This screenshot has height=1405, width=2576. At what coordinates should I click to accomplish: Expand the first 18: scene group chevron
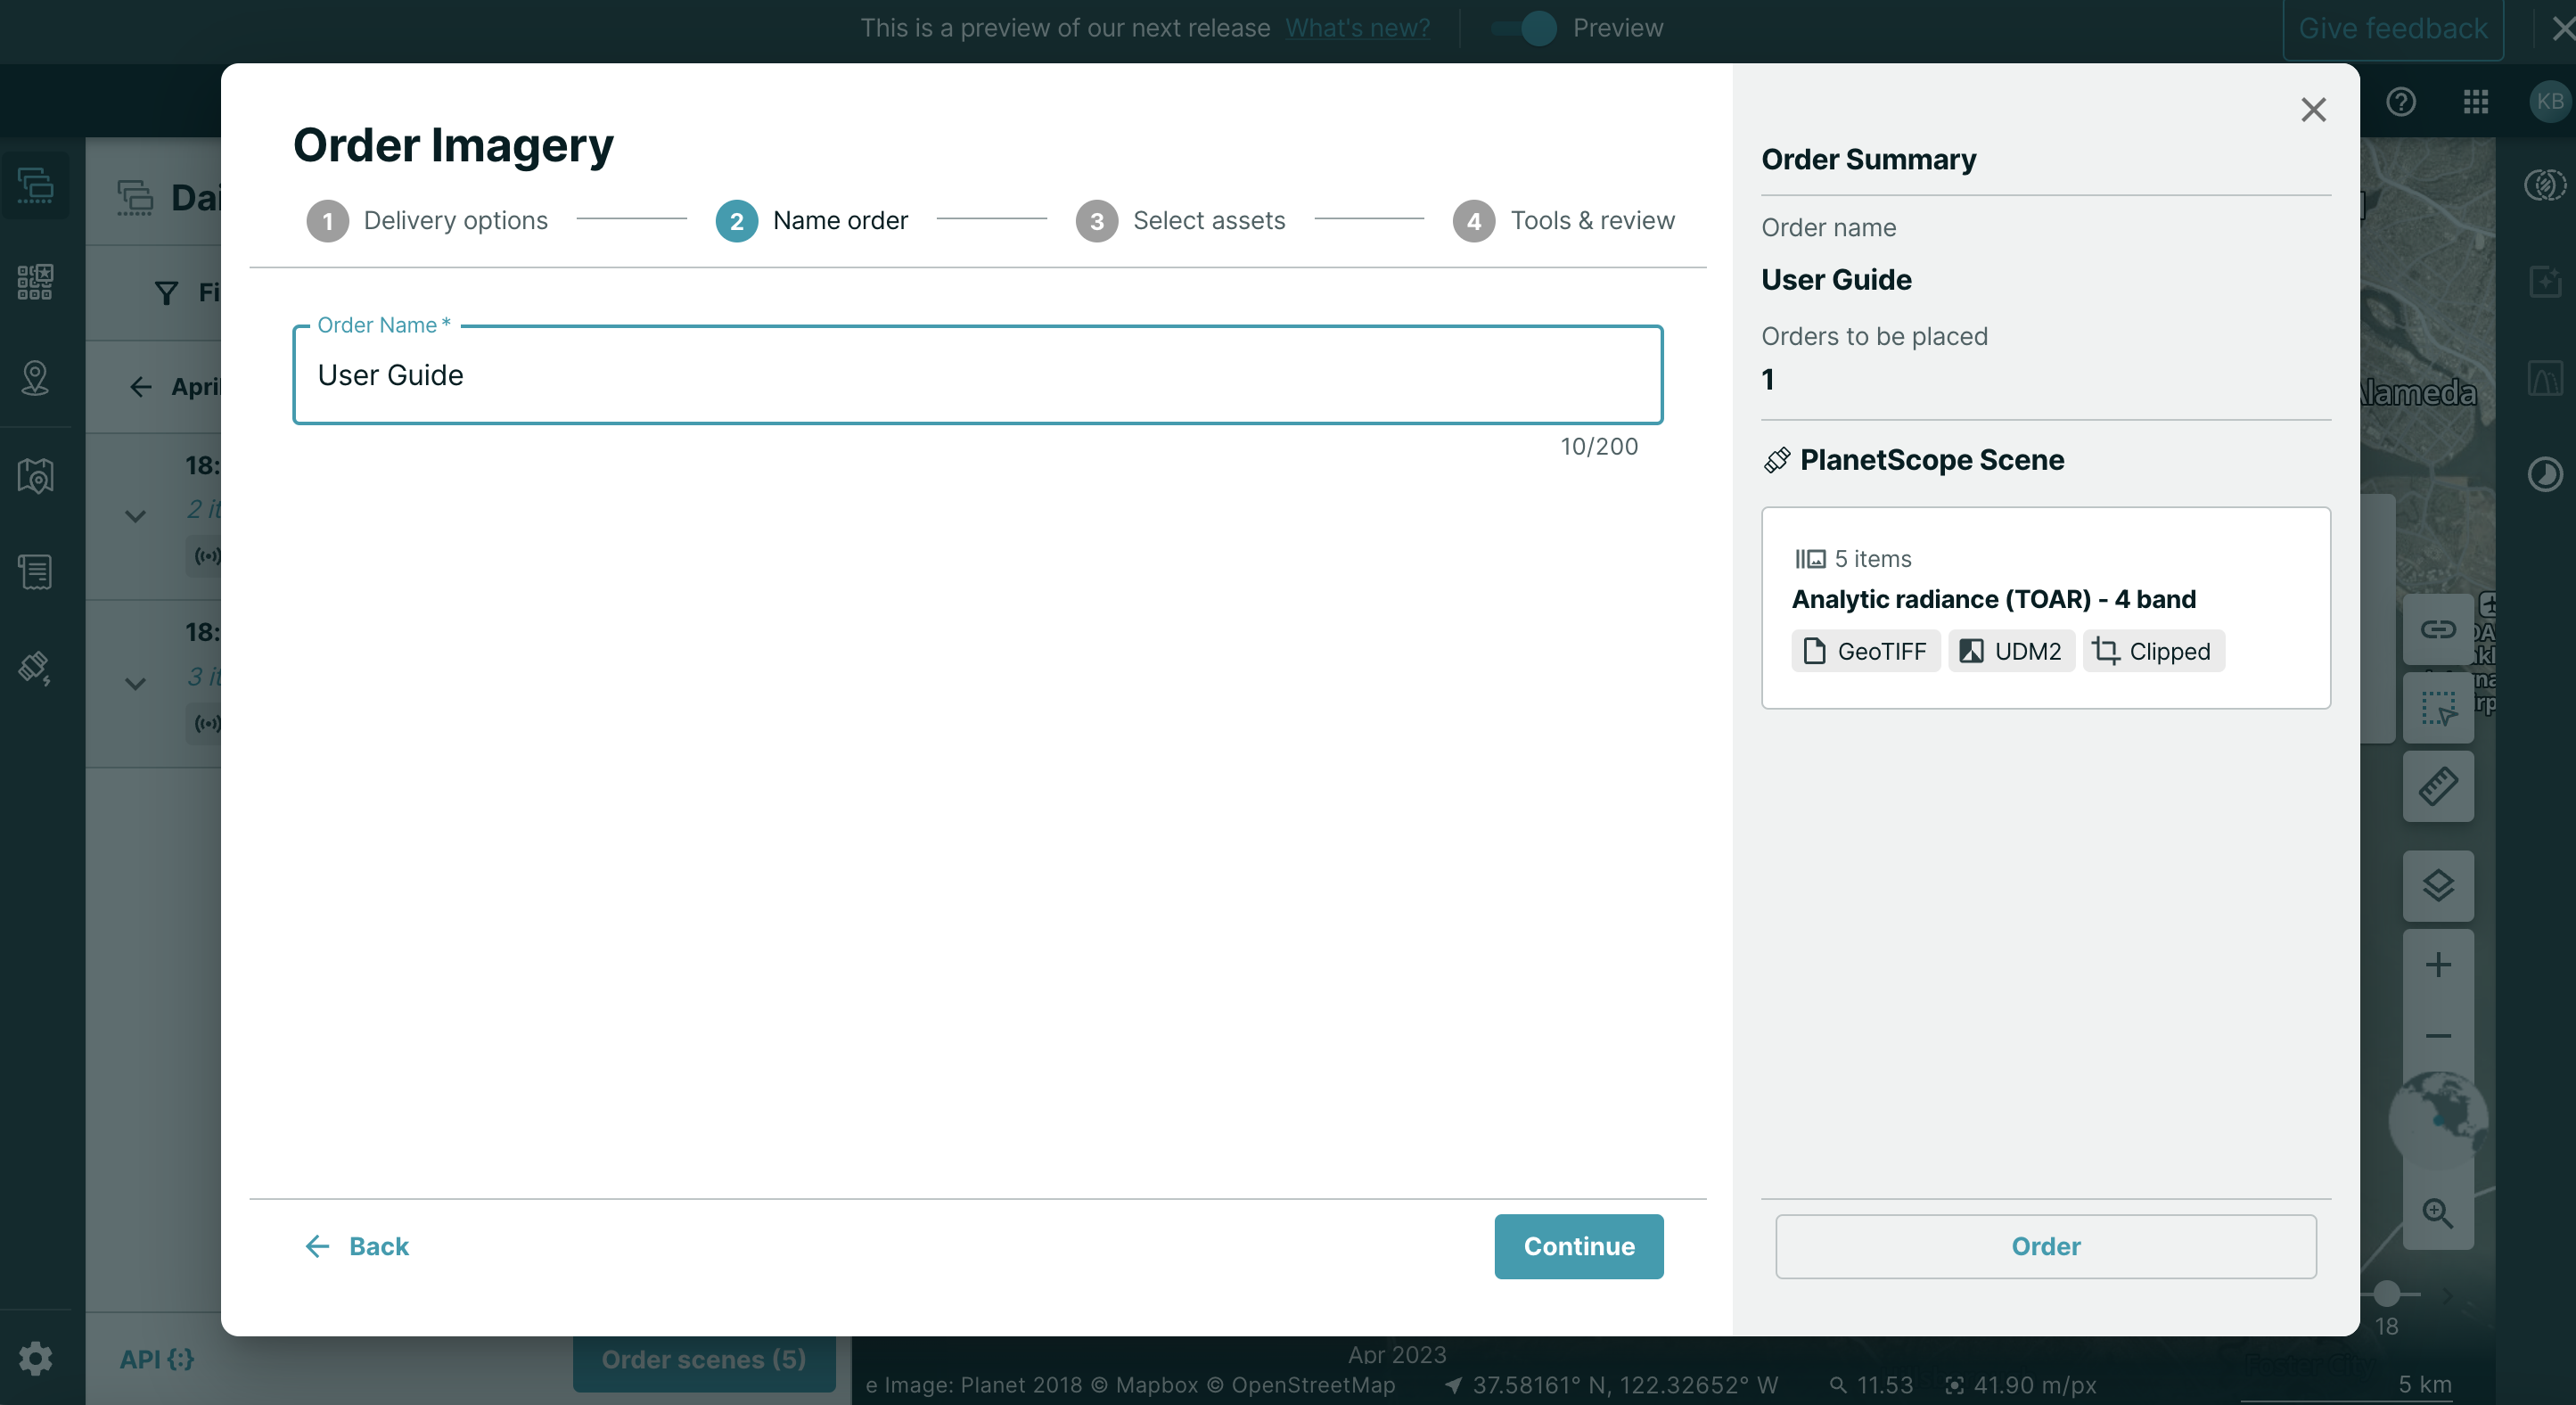(135, 516)
